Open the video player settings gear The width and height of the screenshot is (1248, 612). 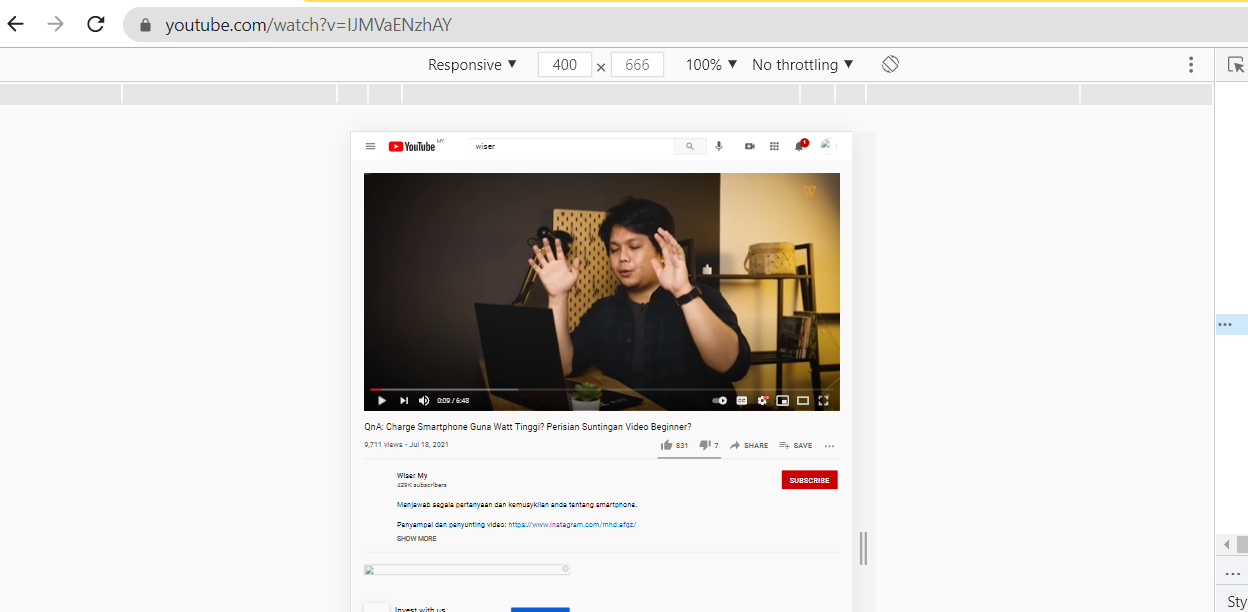coord(762,400)
